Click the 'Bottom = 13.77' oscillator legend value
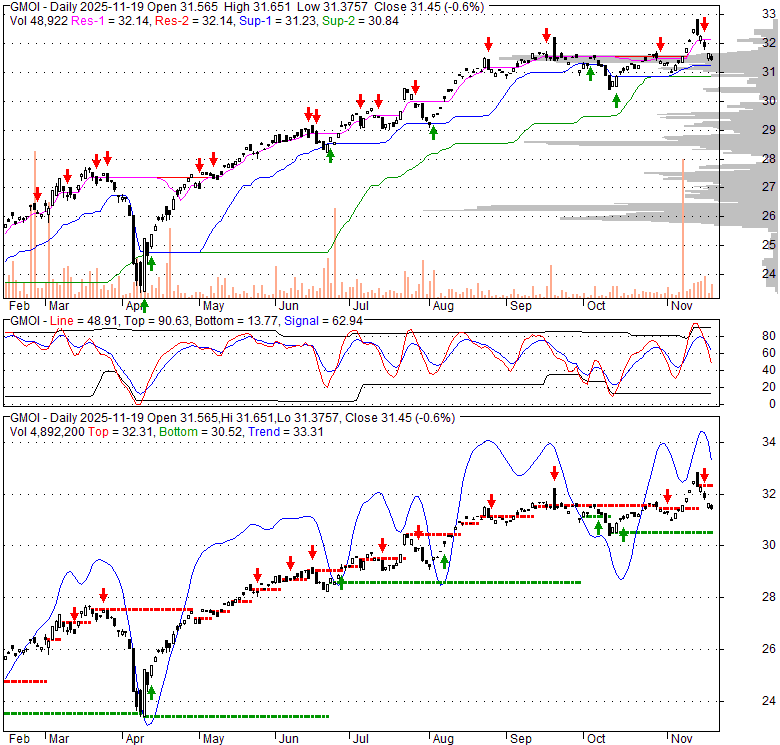 pyautogui.click(x=237, y=321)
